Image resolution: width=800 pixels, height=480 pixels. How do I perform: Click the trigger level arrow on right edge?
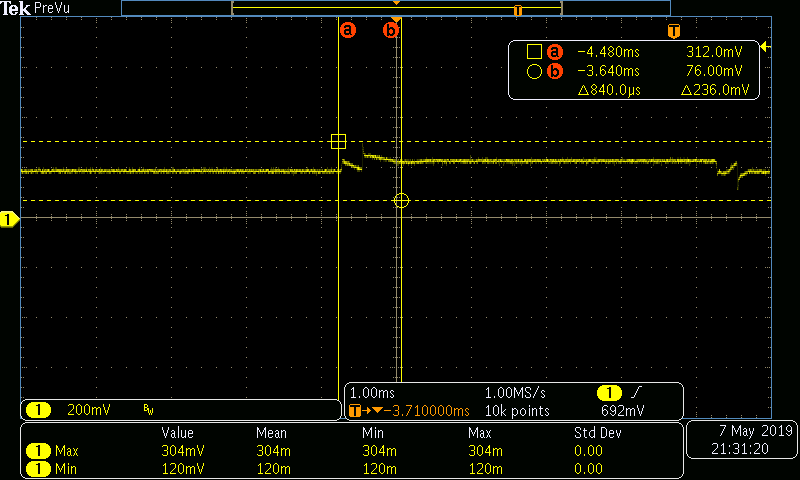[765, 47]
